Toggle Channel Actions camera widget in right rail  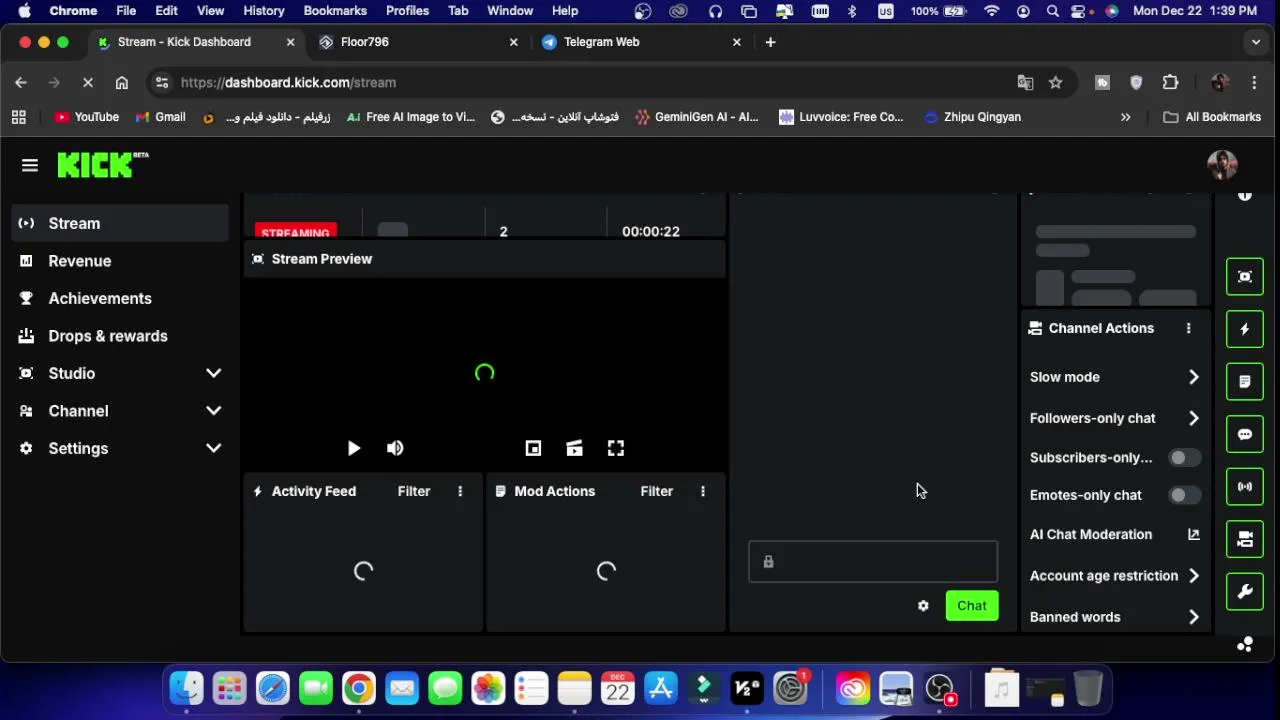1245,539
